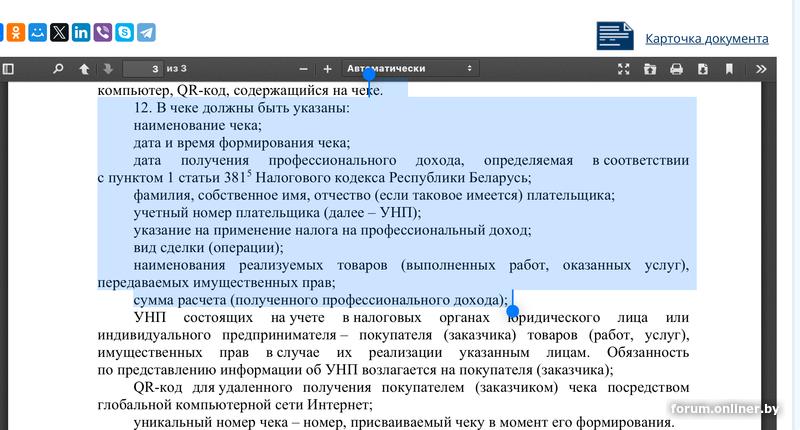Image resolution: width=800 pixels, height=430 pixels.
Task: Download the PDF document
Action: (702, 69)
